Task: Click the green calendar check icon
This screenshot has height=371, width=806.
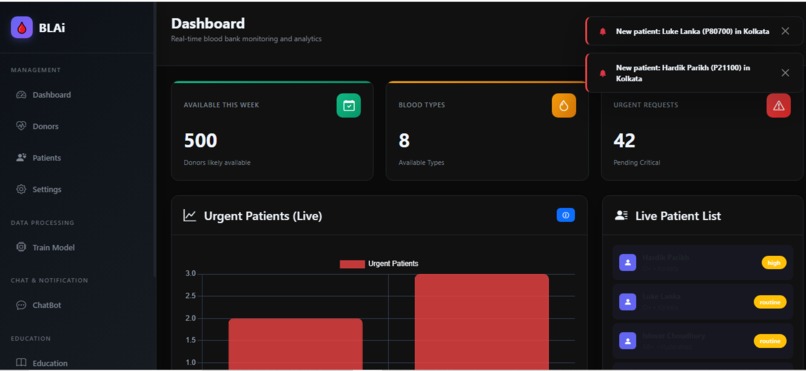Action: coord(349,105)
